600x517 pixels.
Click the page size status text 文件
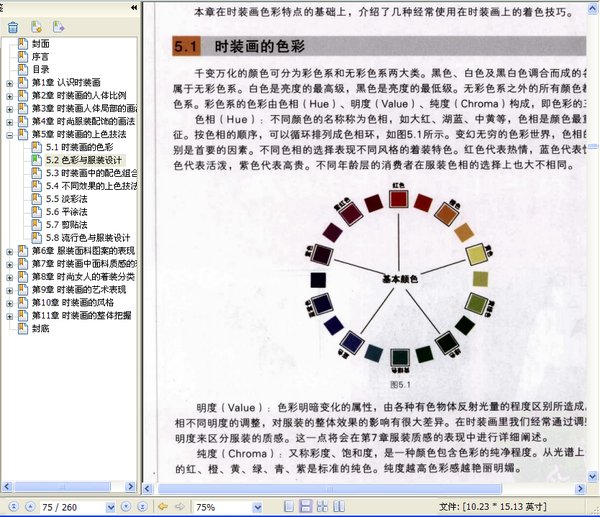pyautogui.click(x=493, y=507)
